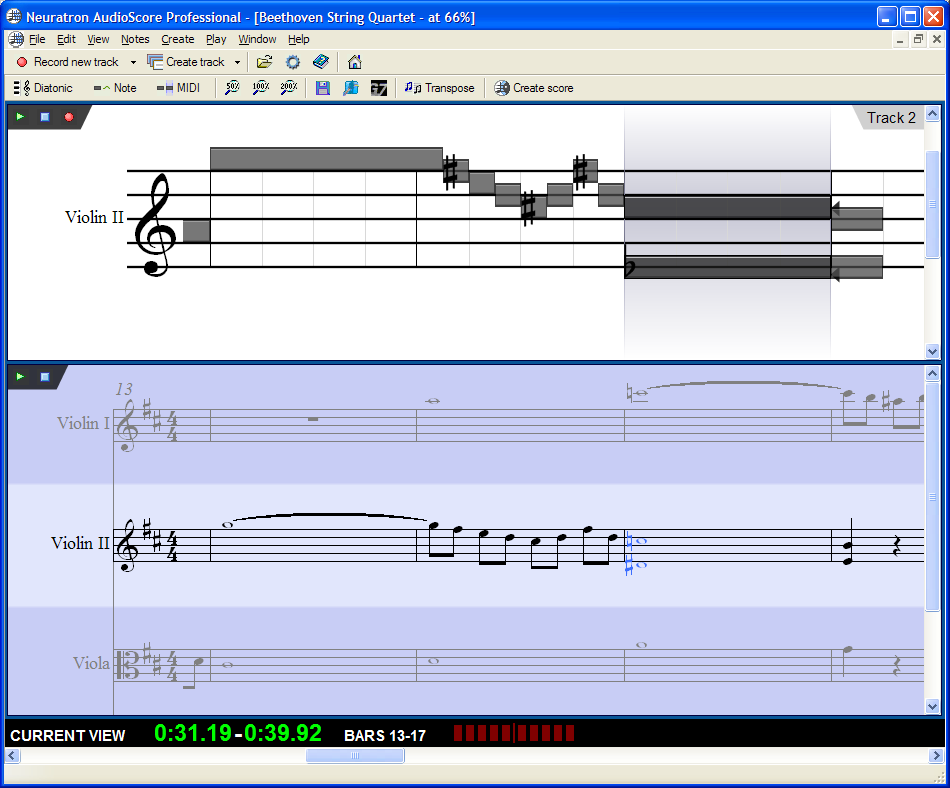Click the save floppy disk icon
The image size is (950, 788).
322,88
